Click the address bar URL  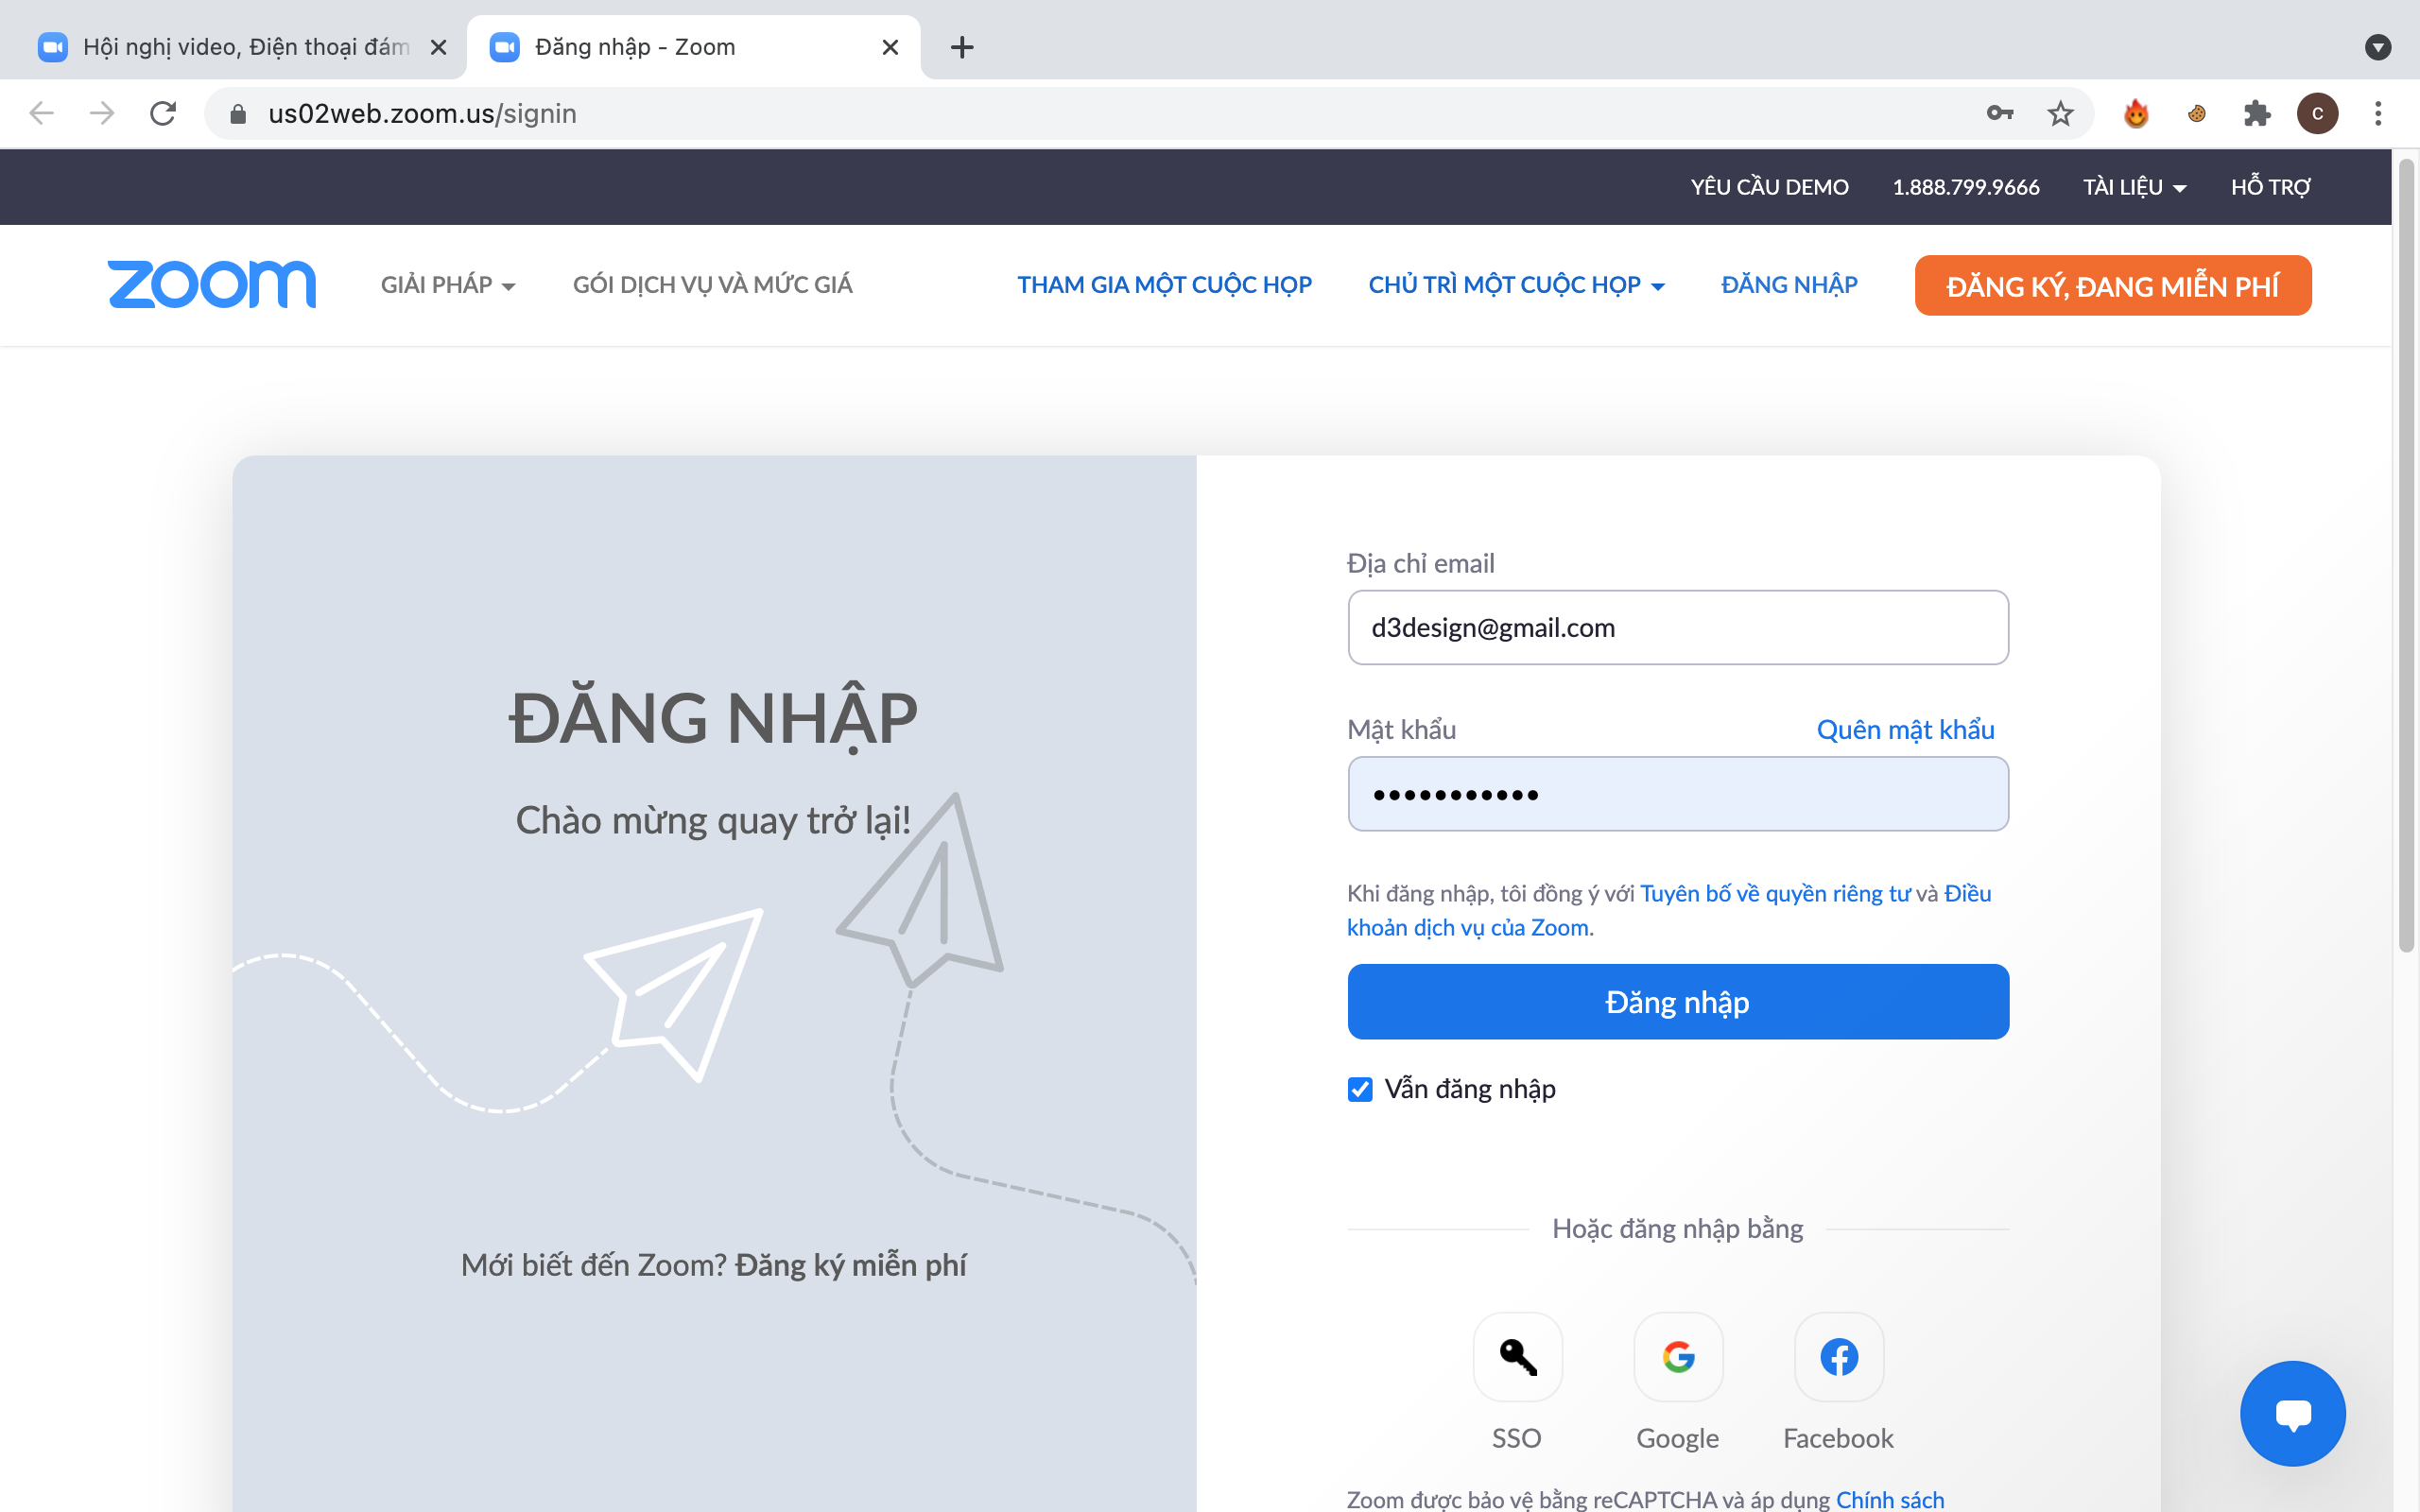click(x=422, y=114)
